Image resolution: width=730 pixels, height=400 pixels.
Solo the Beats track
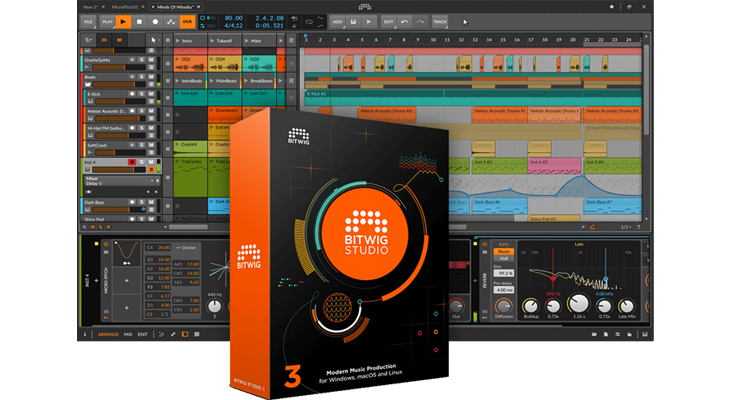pos(142,77)
